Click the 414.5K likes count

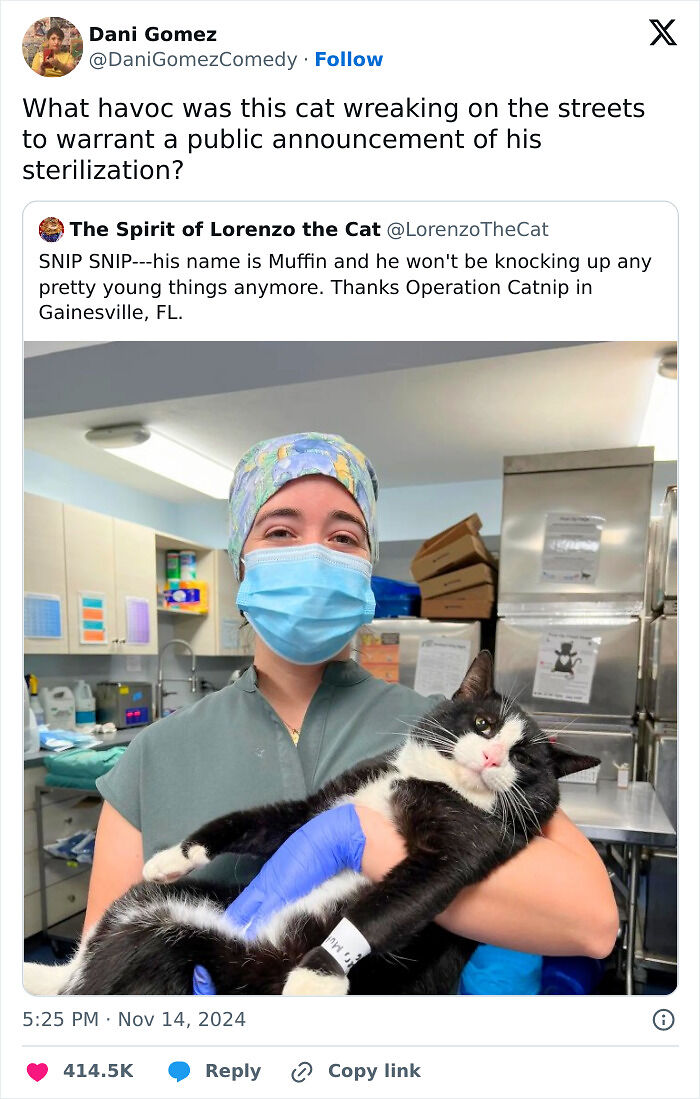(98, 1071)
